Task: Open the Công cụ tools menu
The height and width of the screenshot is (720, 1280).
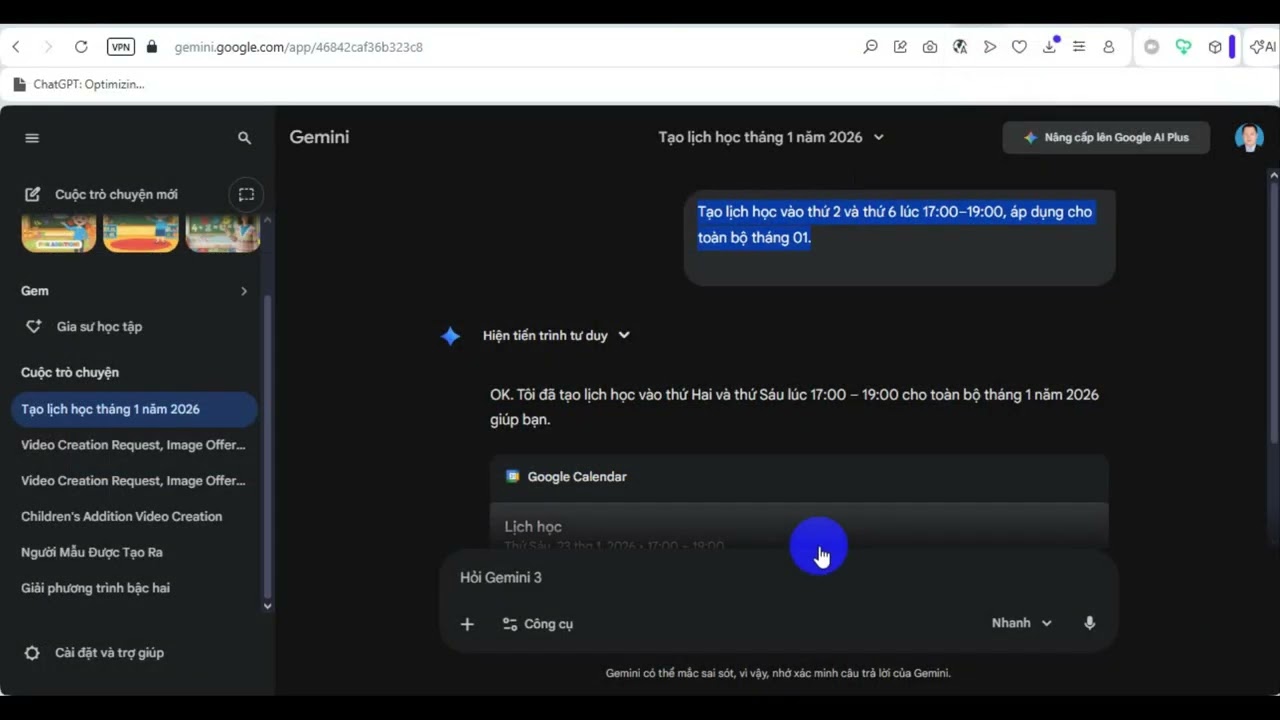Action: click(x=538, y=624)
